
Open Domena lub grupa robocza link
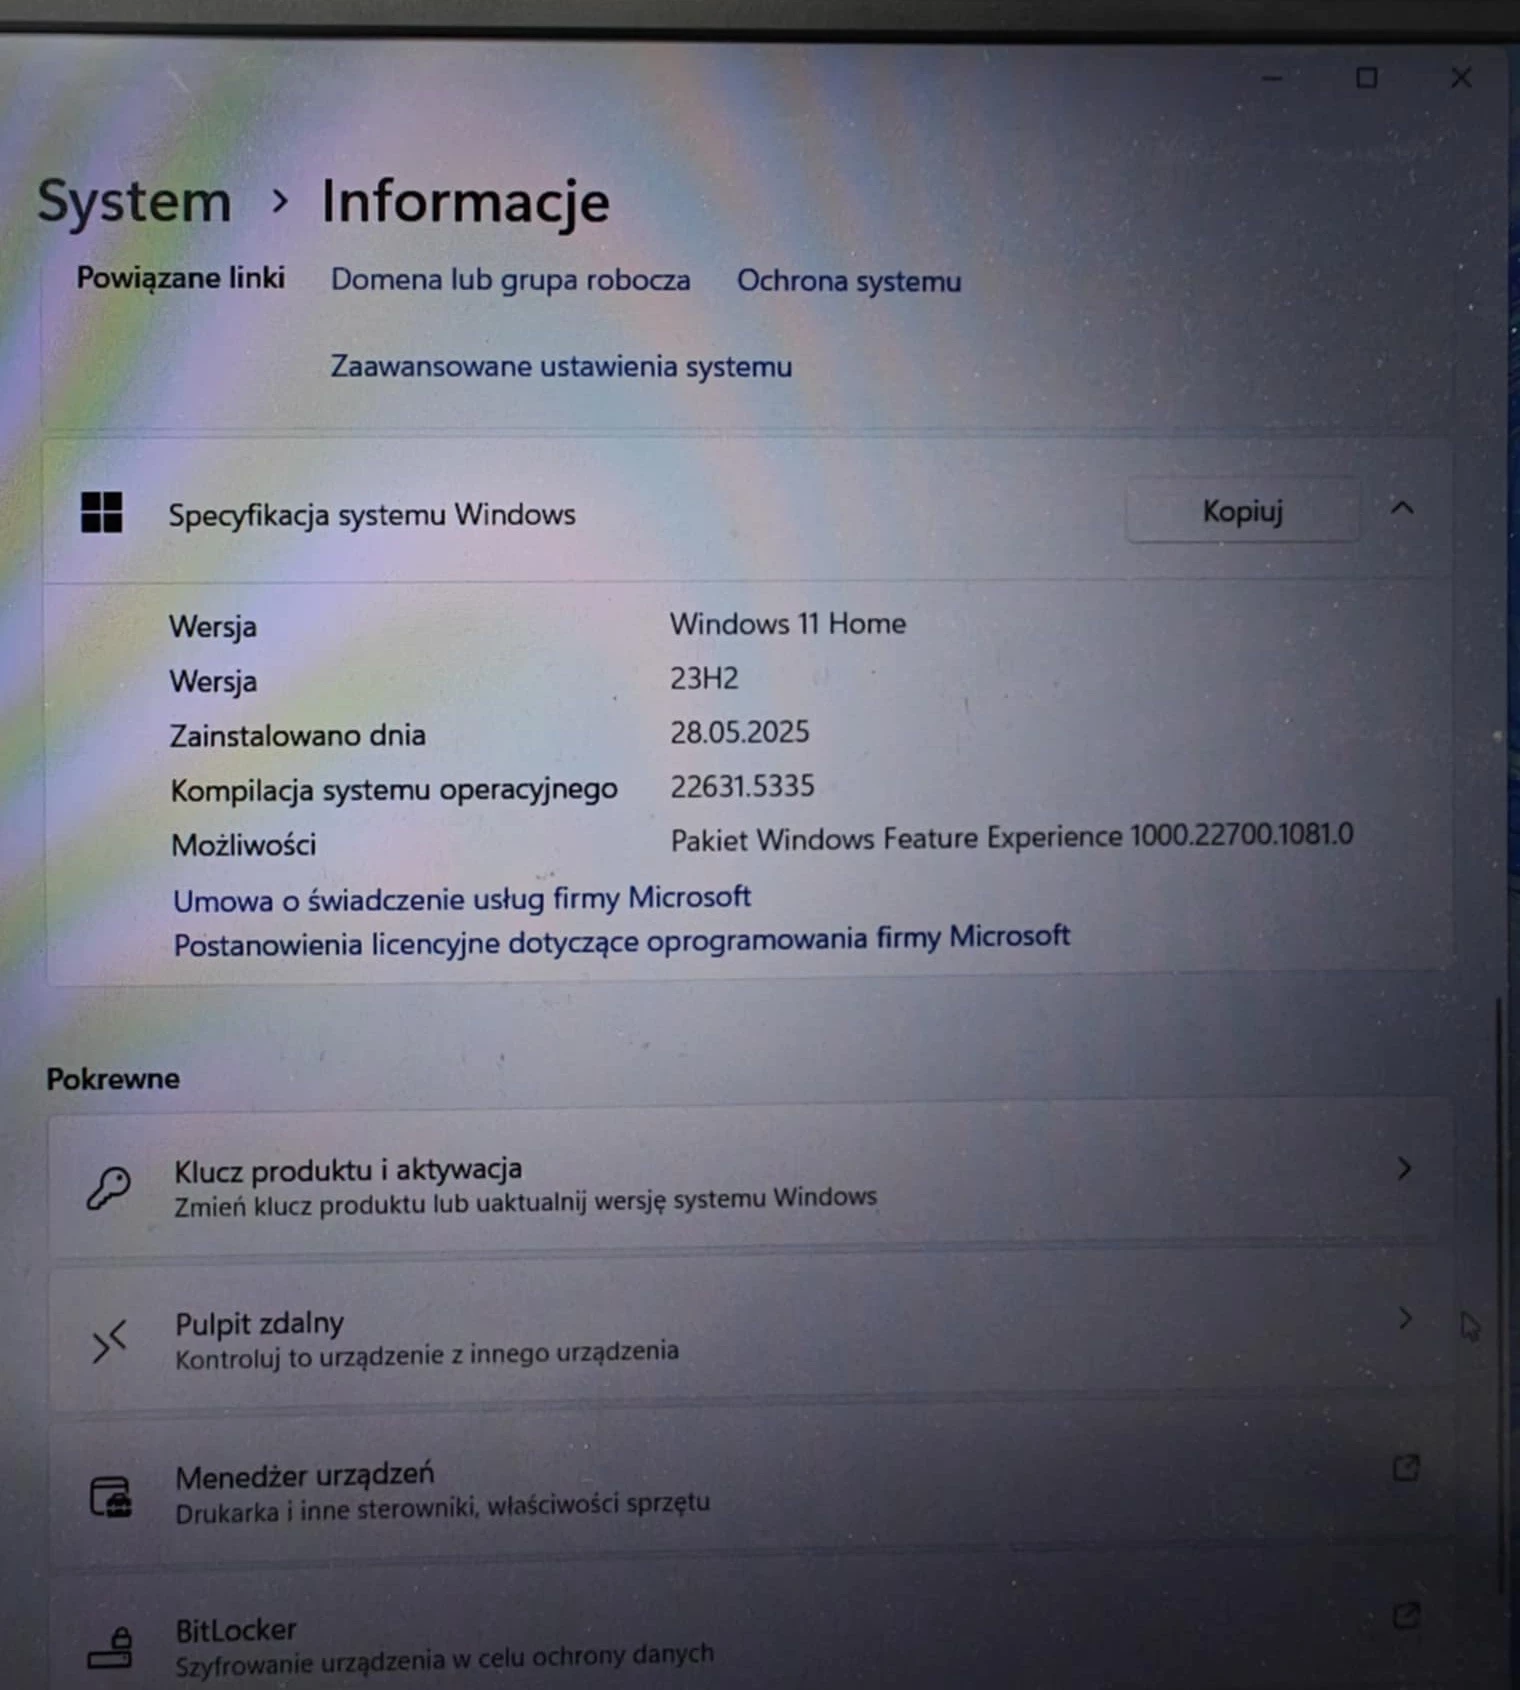coord(510,279)
